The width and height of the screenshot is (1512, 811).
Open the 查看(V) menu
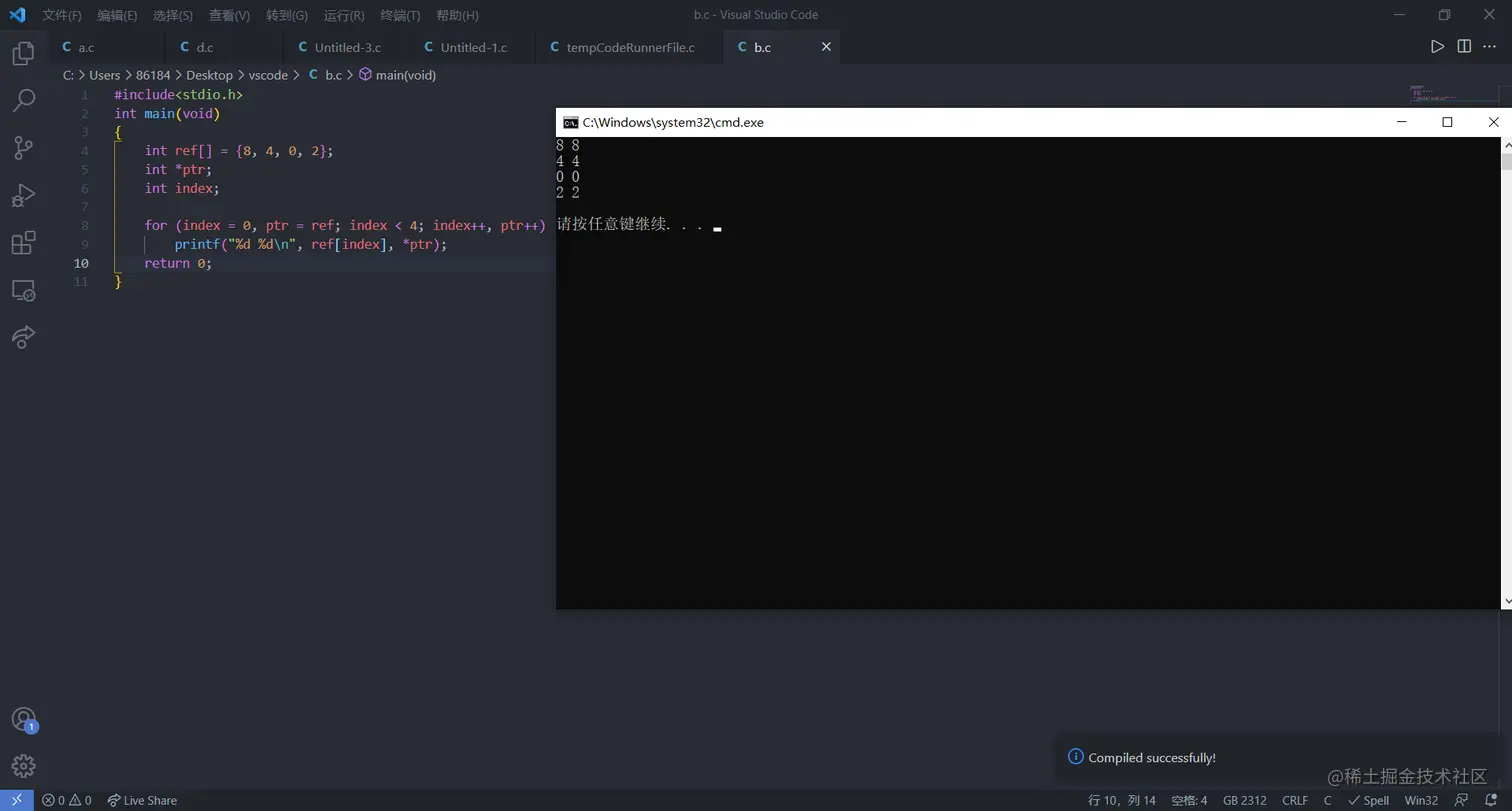(x=229, y=15)
